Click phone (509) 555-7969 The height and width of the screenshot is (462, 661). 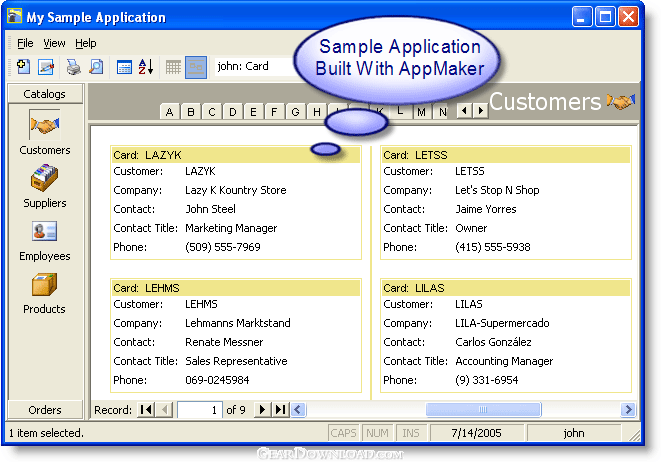pyautogui.click(x=223, y=247)
